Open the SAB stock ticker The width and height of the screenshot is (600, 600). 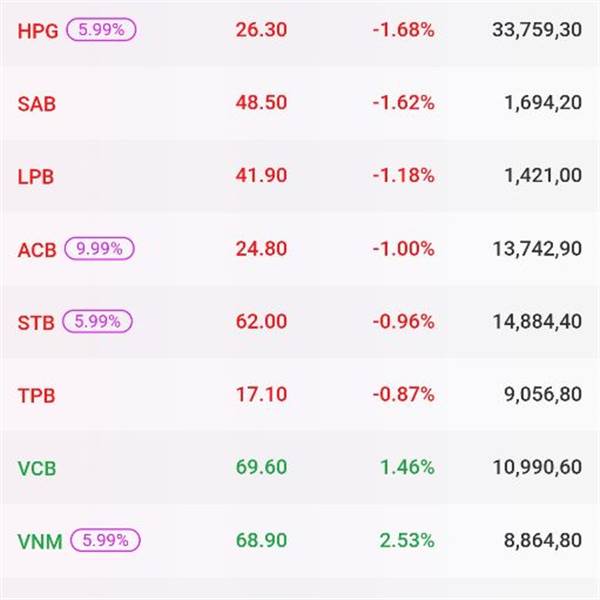(36, 103)
